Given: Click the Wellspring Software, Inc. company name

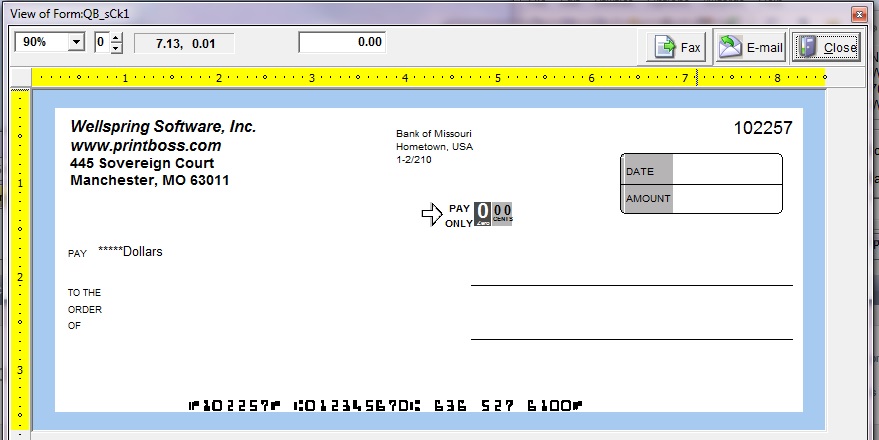Looking at the screenshot, I should tap(163, 127).
